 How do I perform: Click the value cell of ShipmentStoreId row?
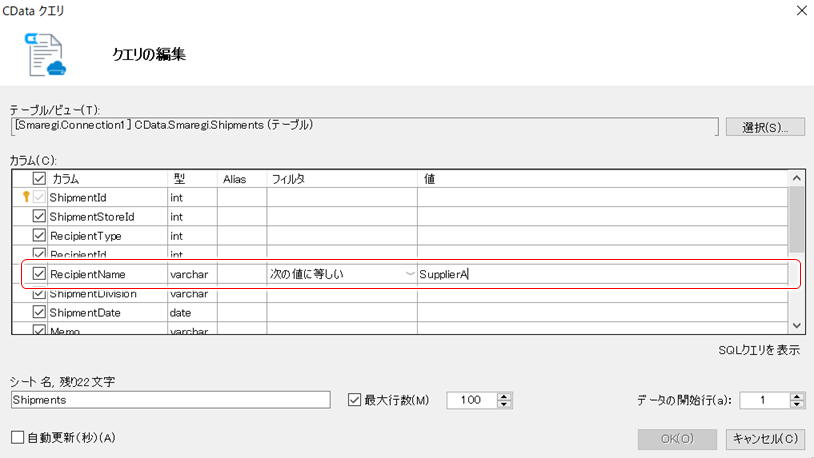coord(602,217)
